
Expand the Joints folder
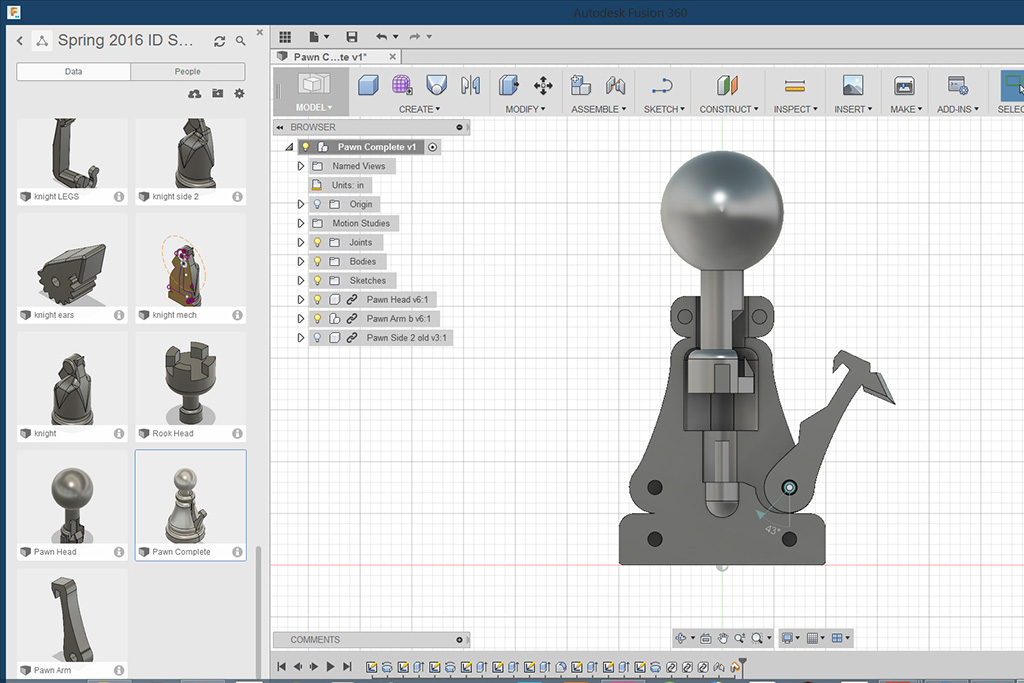click(300, 242)
